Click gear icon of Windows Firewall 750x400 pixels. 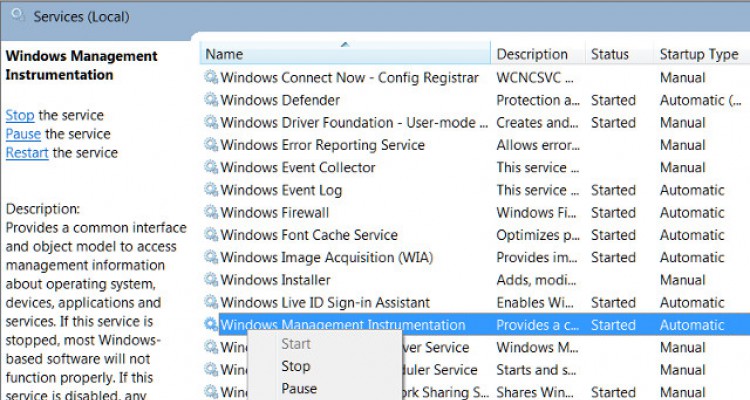(211, 211)
